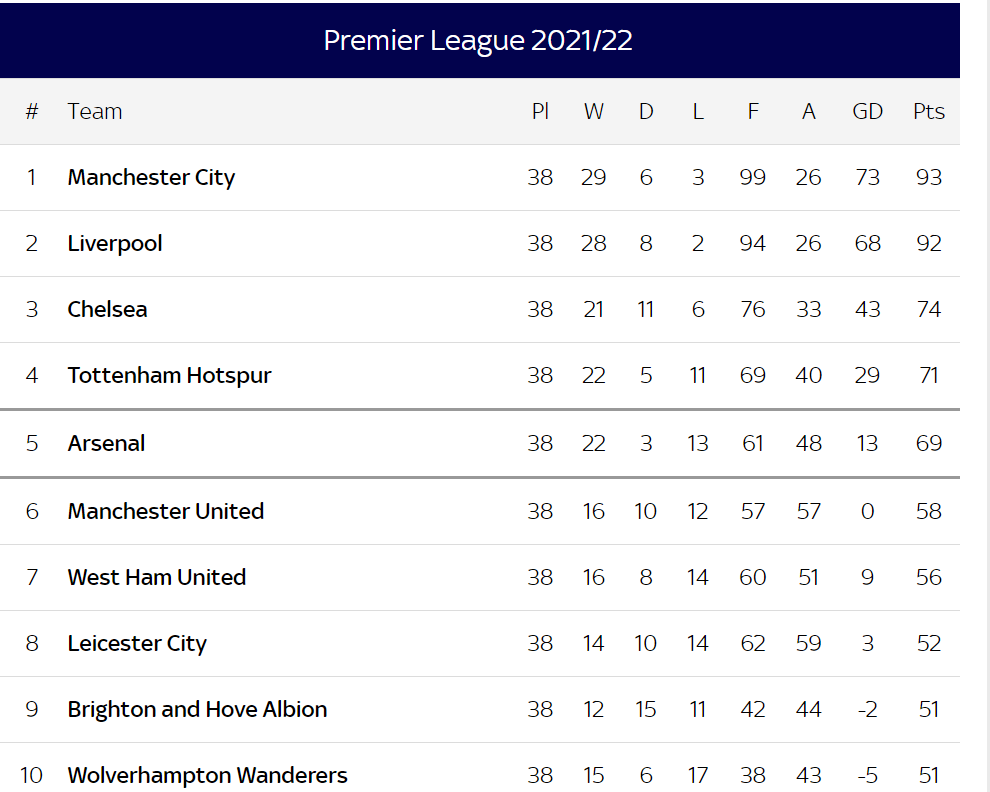Open the Arsenal team page
The height and width of the screenshot is (792, 990).
(106, 443)
